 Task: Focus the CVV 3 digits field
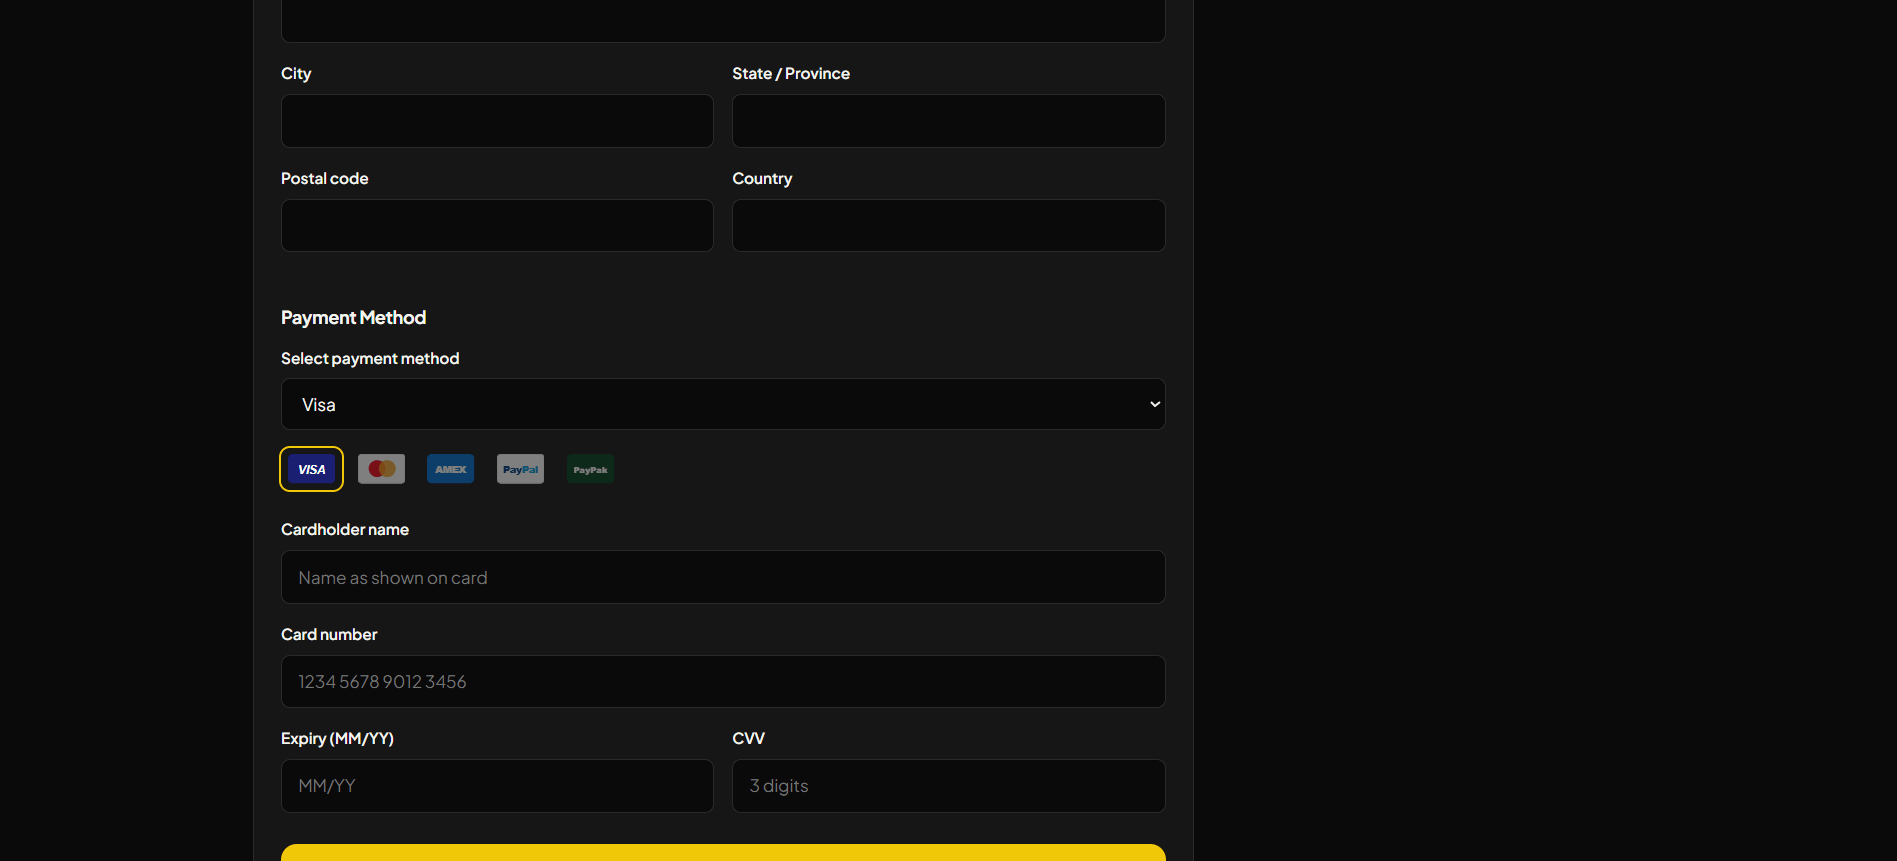point(949,786)
